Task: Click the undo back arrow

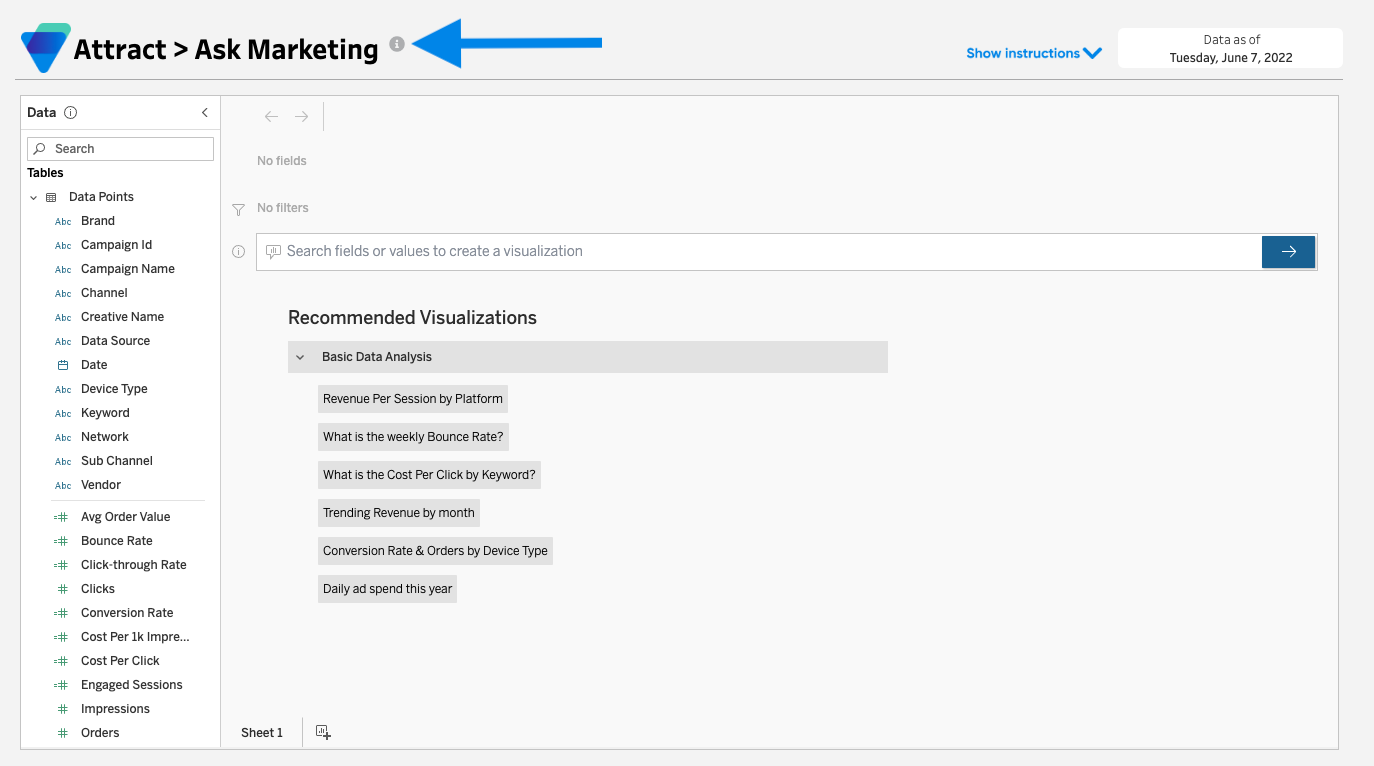Action: (271, 117)
